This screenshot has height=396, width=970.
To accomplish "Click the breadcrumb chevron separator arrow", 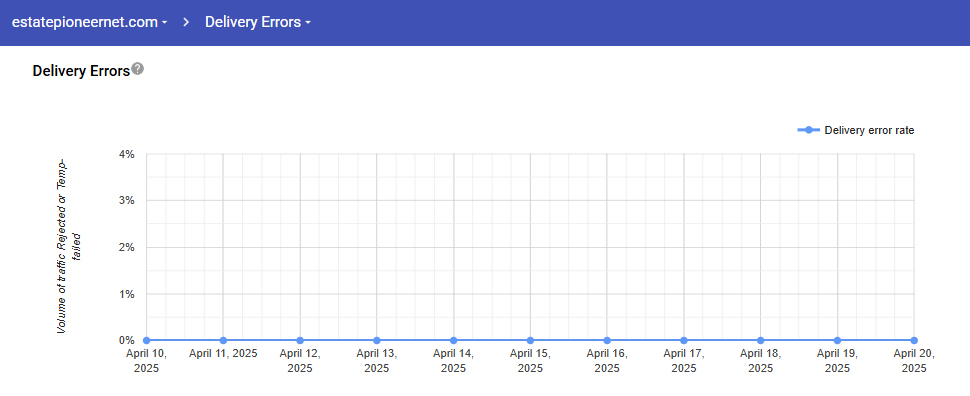I will (x=186, y=22).
